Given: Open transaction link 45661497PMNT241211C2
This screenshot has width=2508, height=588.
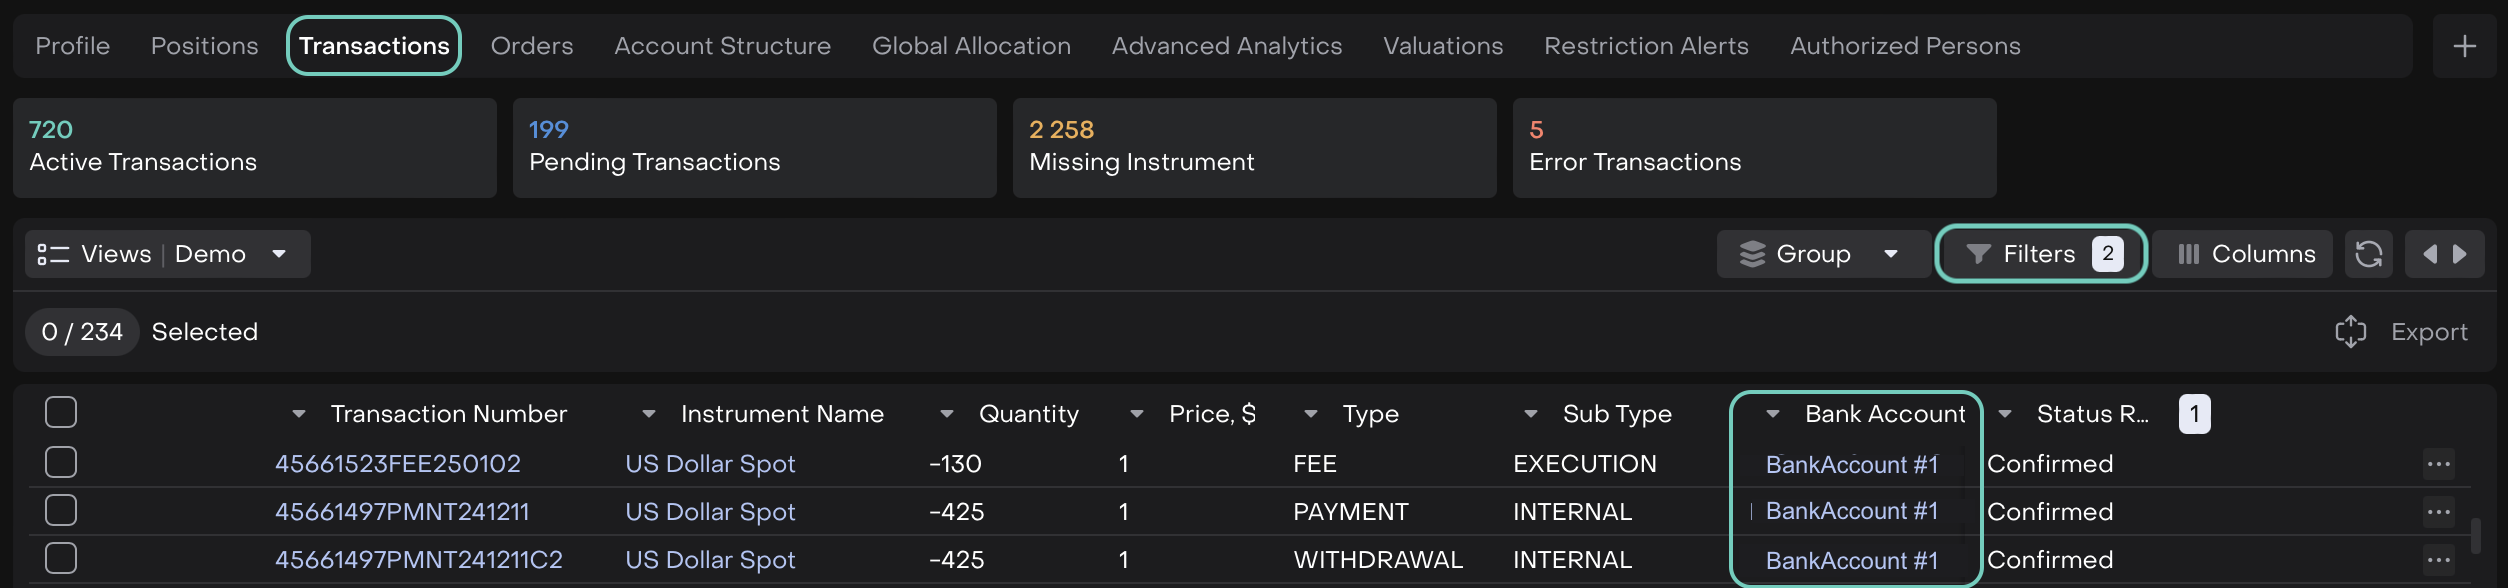Looking at the screenshot, I should click(419, 560).
